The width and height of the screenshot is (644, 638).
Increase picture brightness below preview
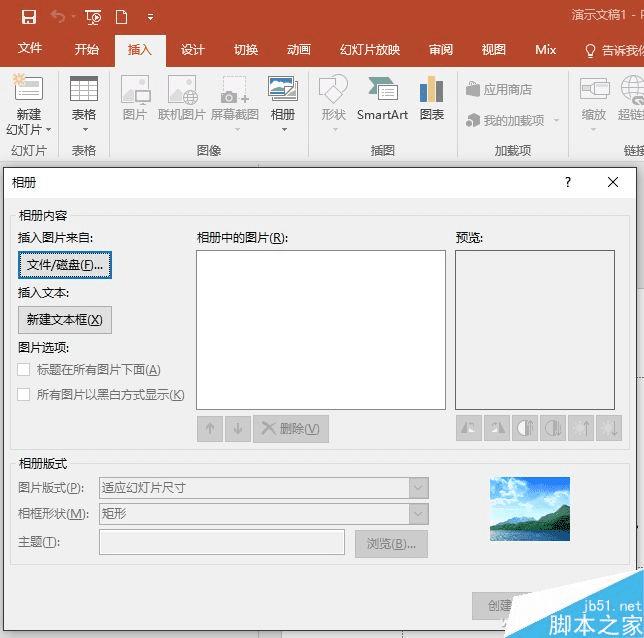point(581,428)
